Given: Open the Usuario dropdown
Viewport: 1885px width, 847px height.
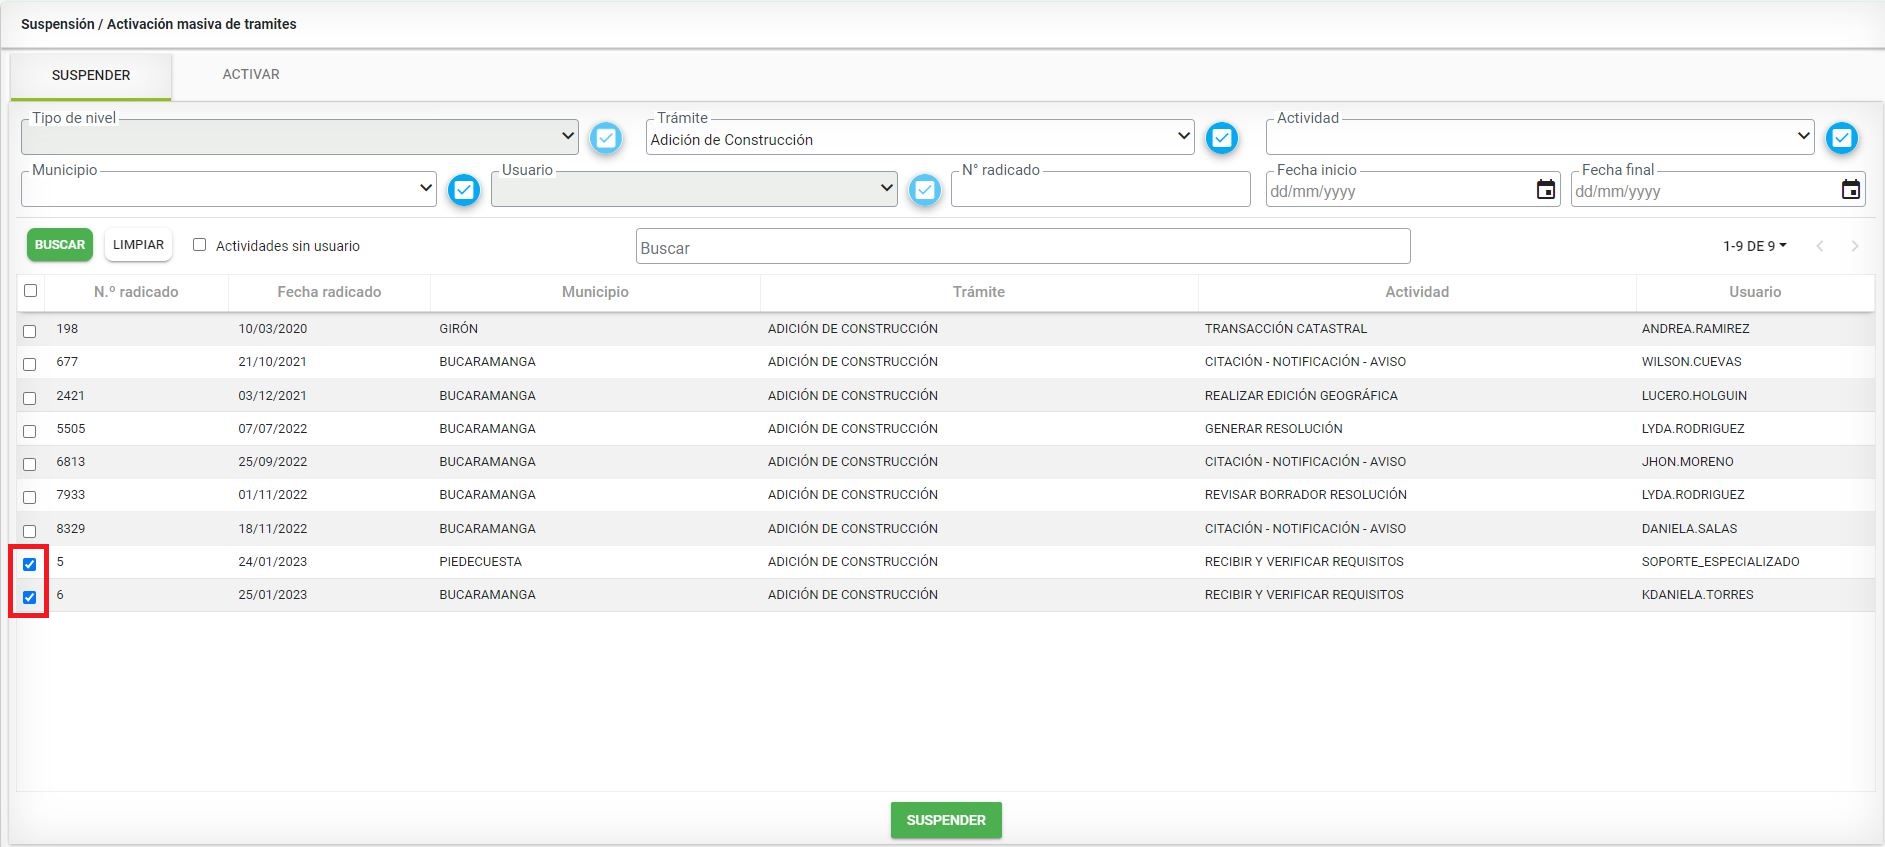Looking at the screenshot, I should pos(694,188).
